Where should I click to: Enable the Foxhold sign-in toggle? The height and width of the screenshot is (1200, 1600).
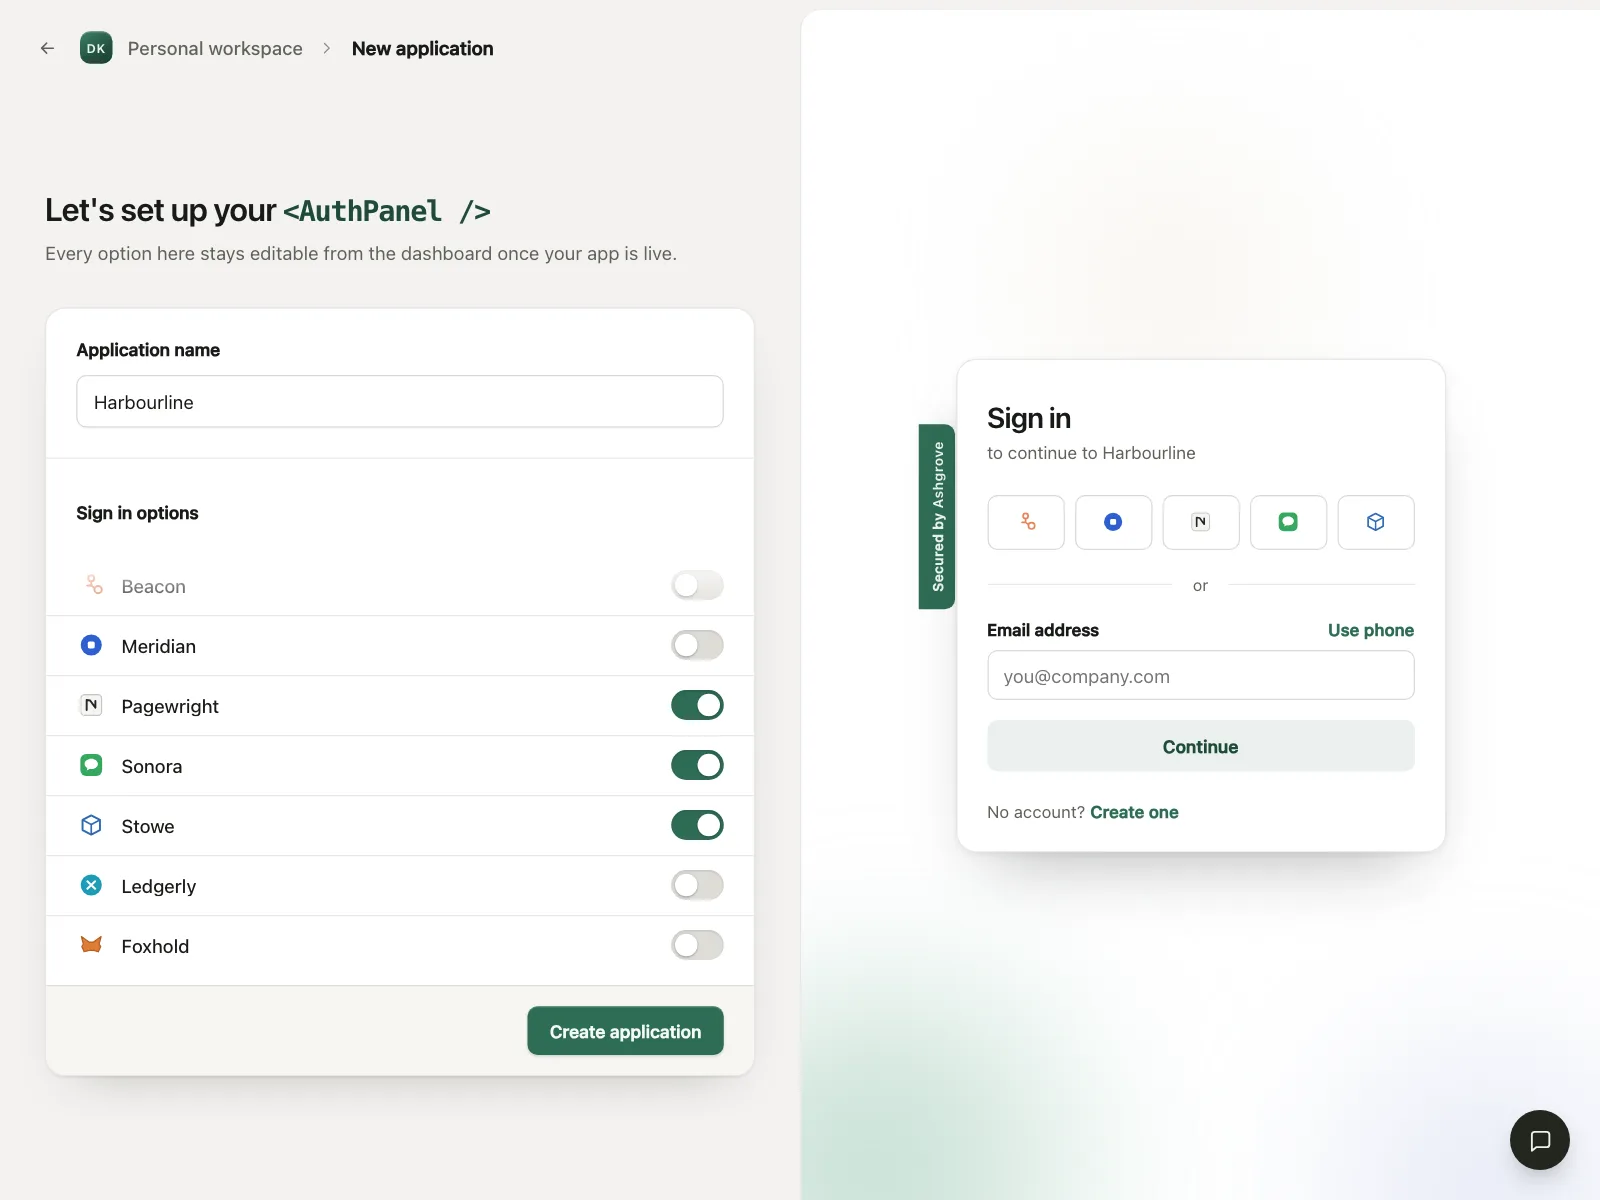[x=697, y=945]
